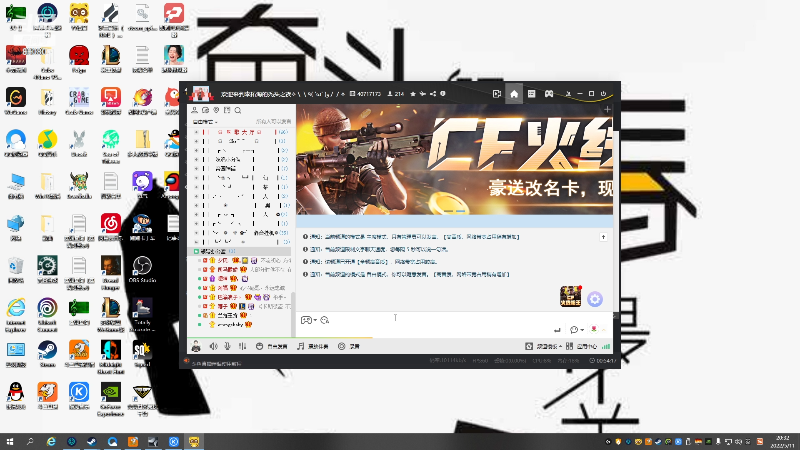800x450 pixels.
Task: Open the QQ penguin desktop shortcut
Action: [x=16, y=396]
